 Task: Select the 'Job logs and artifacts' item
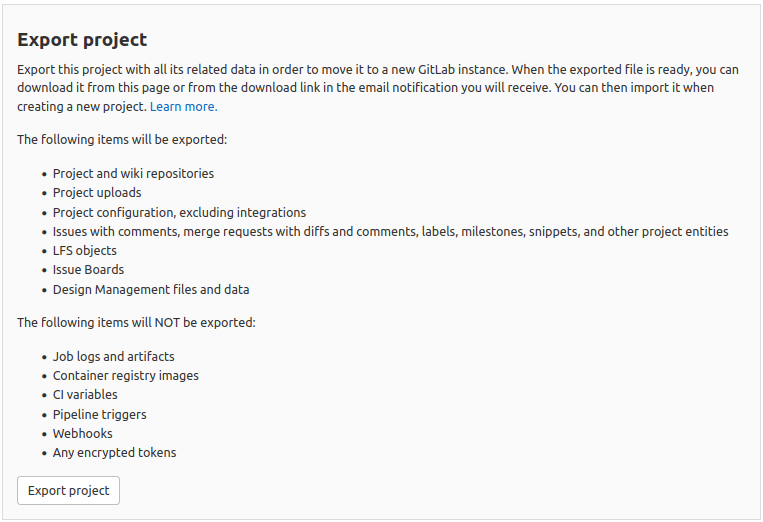point(113,356)
